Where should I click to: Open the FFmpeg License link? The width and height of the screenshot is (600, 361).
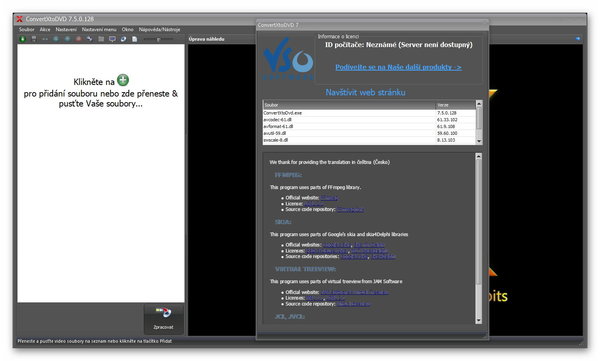[x=314, y=204]
